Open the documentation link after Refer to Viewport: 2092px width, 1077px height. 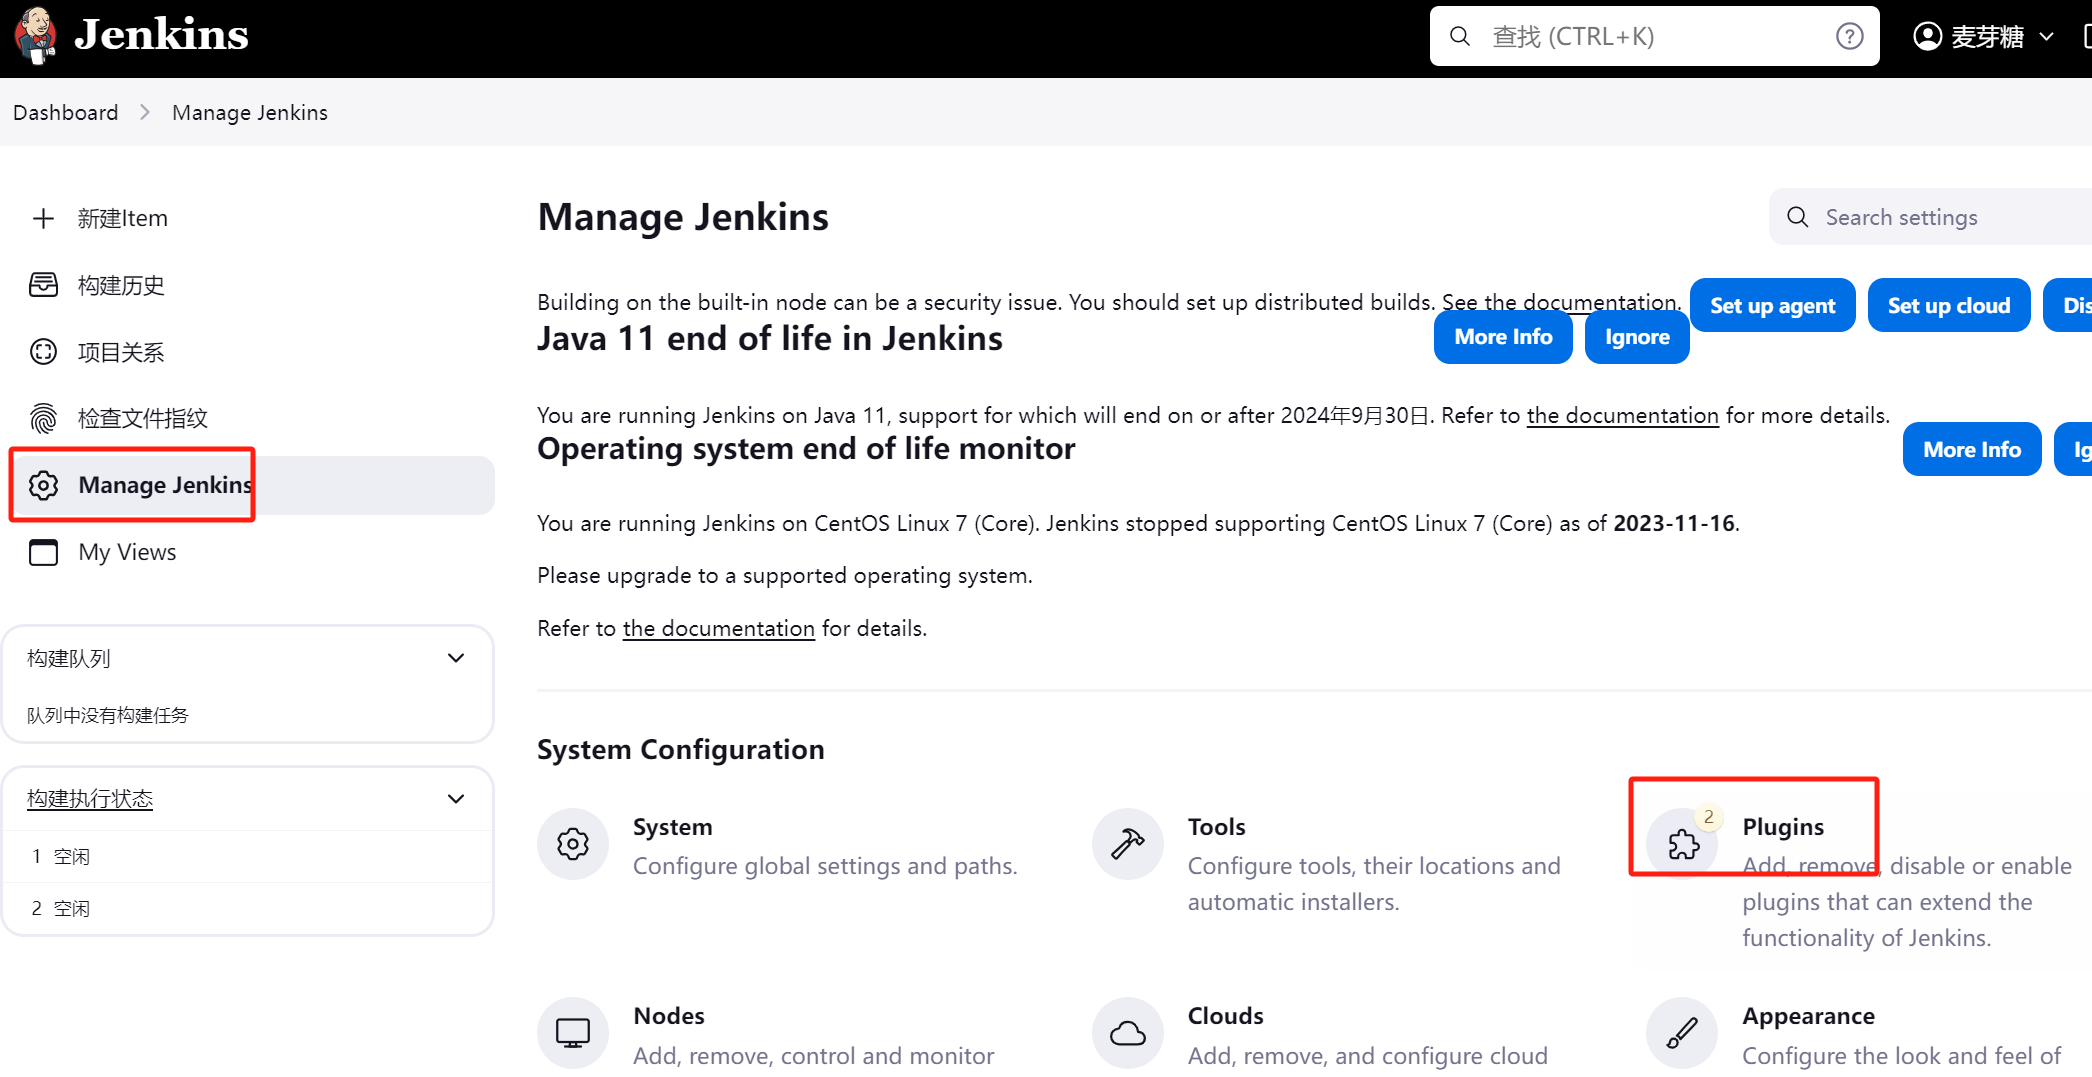[718, 629]
